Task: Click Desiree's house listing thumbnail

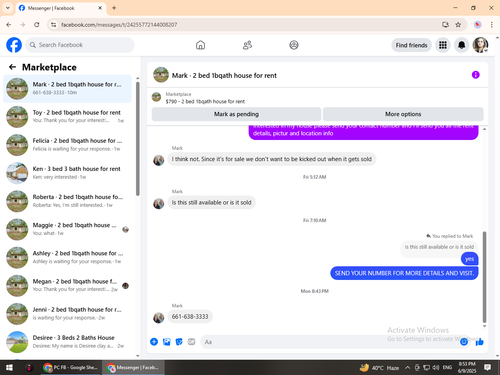Action: [x=17, y=342]
